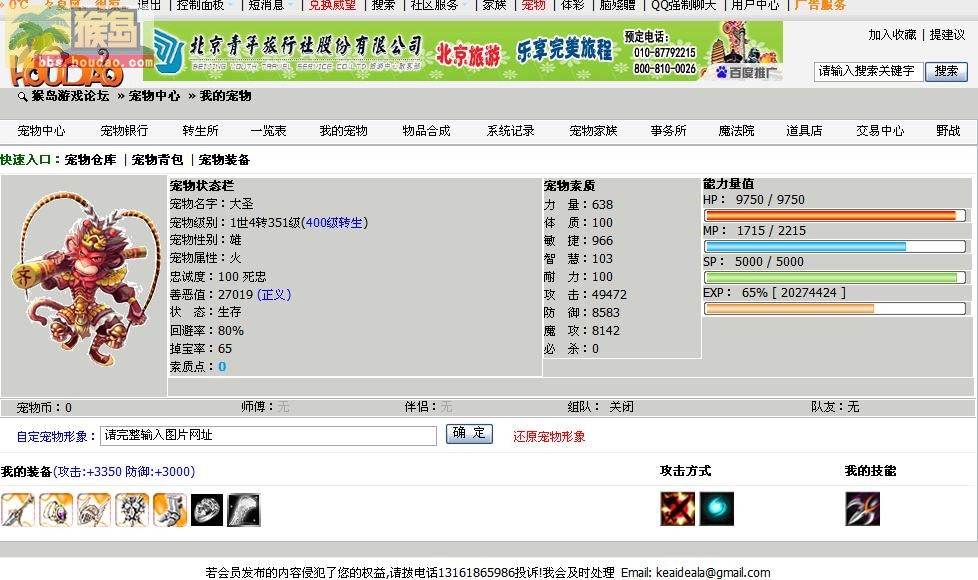The height and width of the screenshot is (580, 978).
Task: Click the spiked crystal equipment icon
Action: 132,510
